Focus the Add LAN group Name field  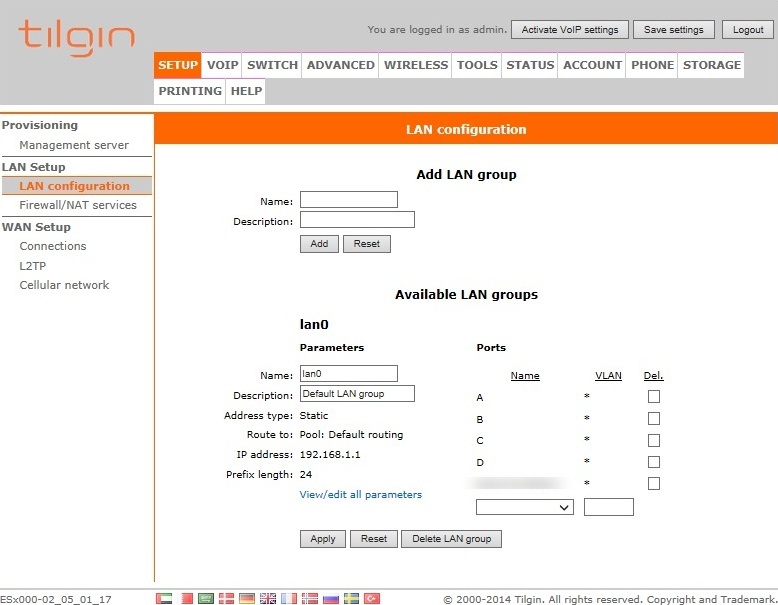tap(349, 200)
